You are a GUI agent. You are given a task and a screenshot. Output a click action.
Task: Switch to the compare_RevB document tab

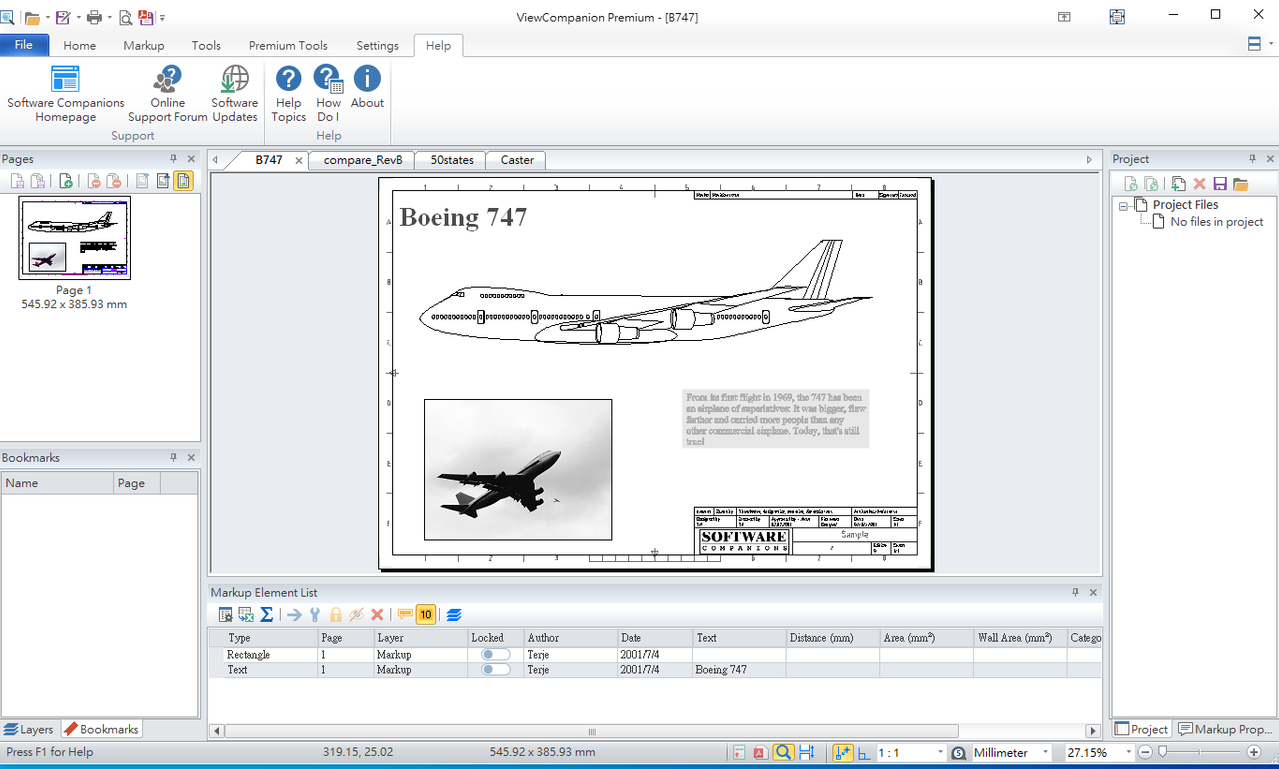(x=363, y=160)
